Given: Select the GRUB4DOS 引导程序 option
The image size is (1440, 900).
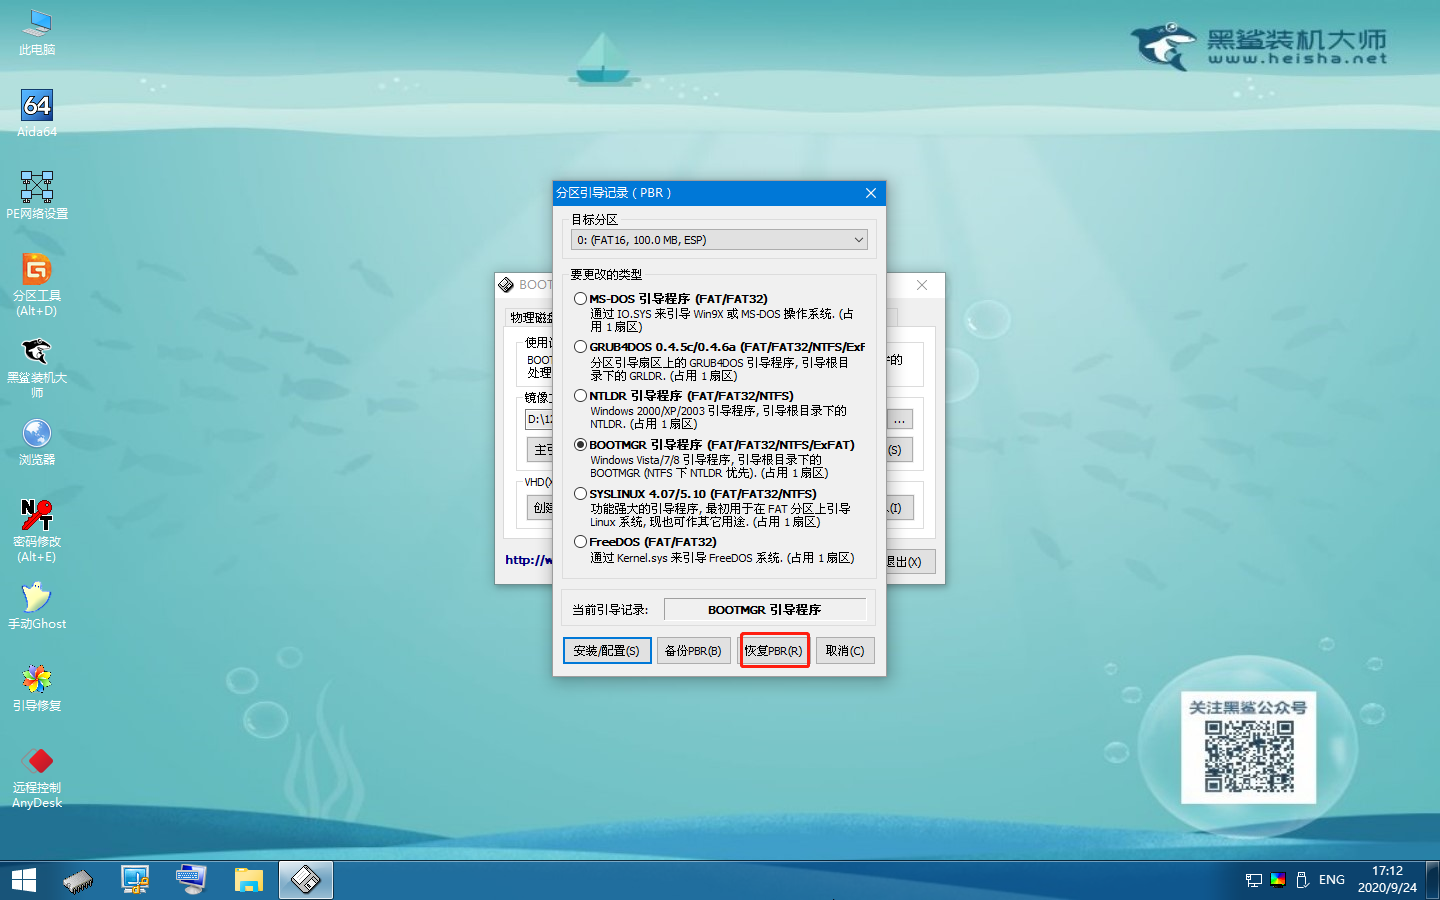Looking at the screenshot, I should coord(581,346).
